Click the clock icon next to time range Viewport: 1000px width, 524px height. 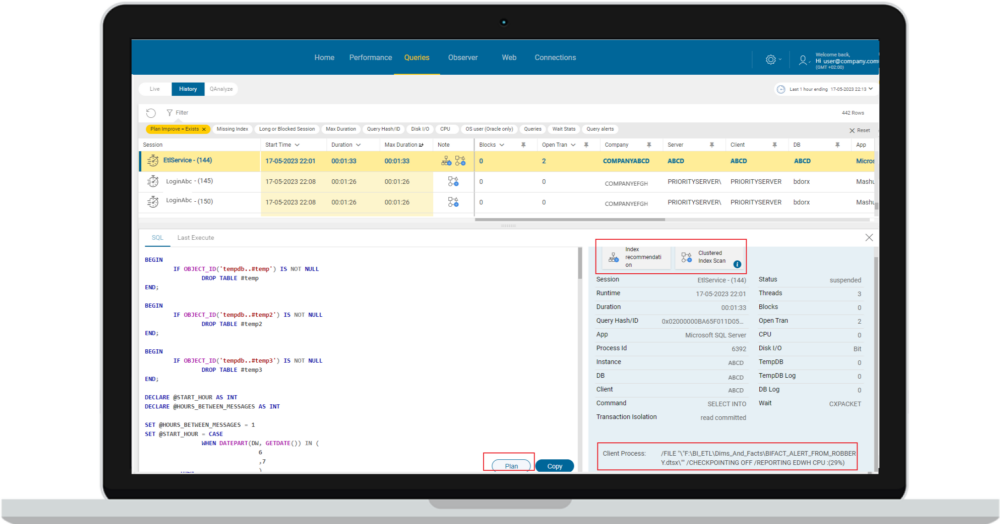(781, 89)
